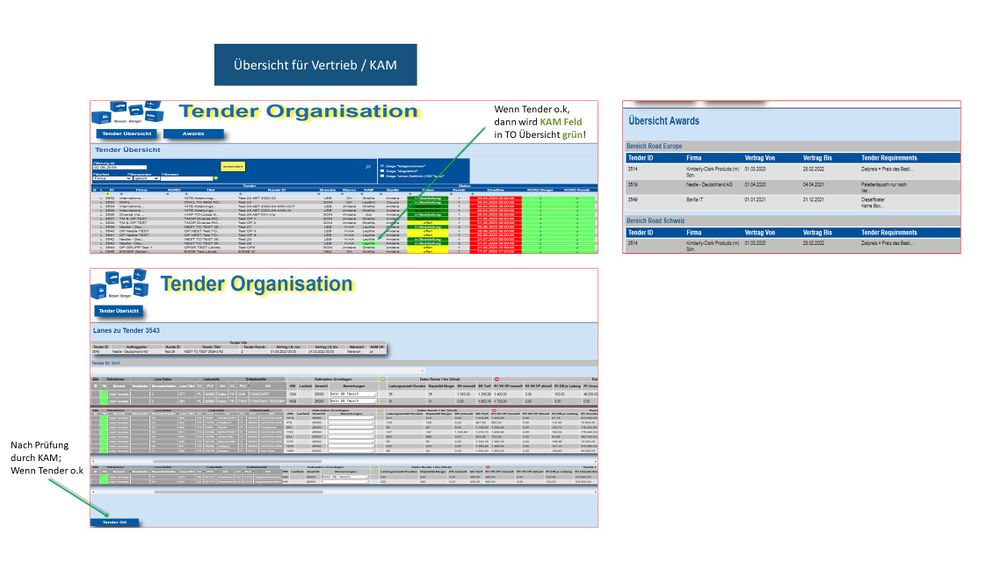Image resolution: width=1000 pixels, height=562 pixels.
Task: Switch to the Awards tab
Action: [193, 134]
